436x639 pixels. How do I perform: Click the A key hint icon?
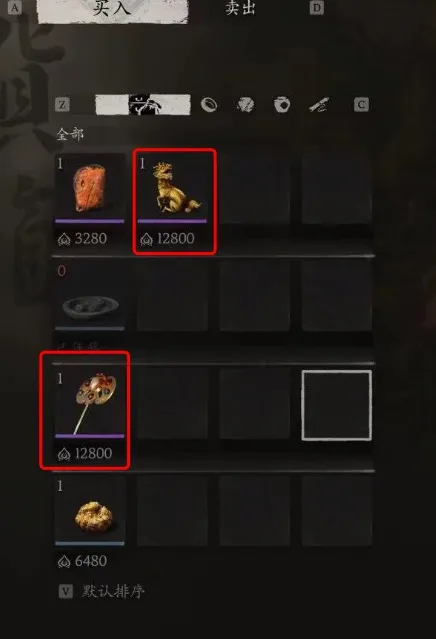tap(14, 7)
